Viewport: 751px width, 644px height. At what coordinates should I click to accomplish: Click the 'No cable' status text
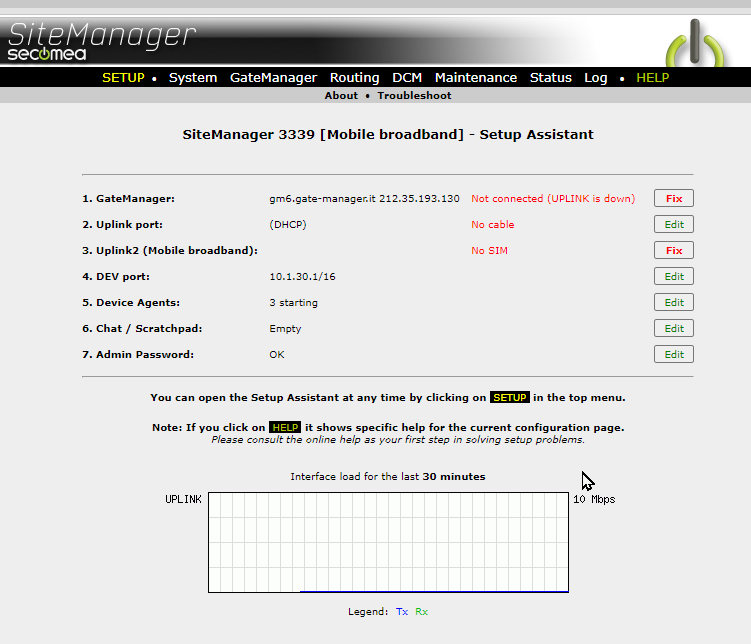click(492, 224)
